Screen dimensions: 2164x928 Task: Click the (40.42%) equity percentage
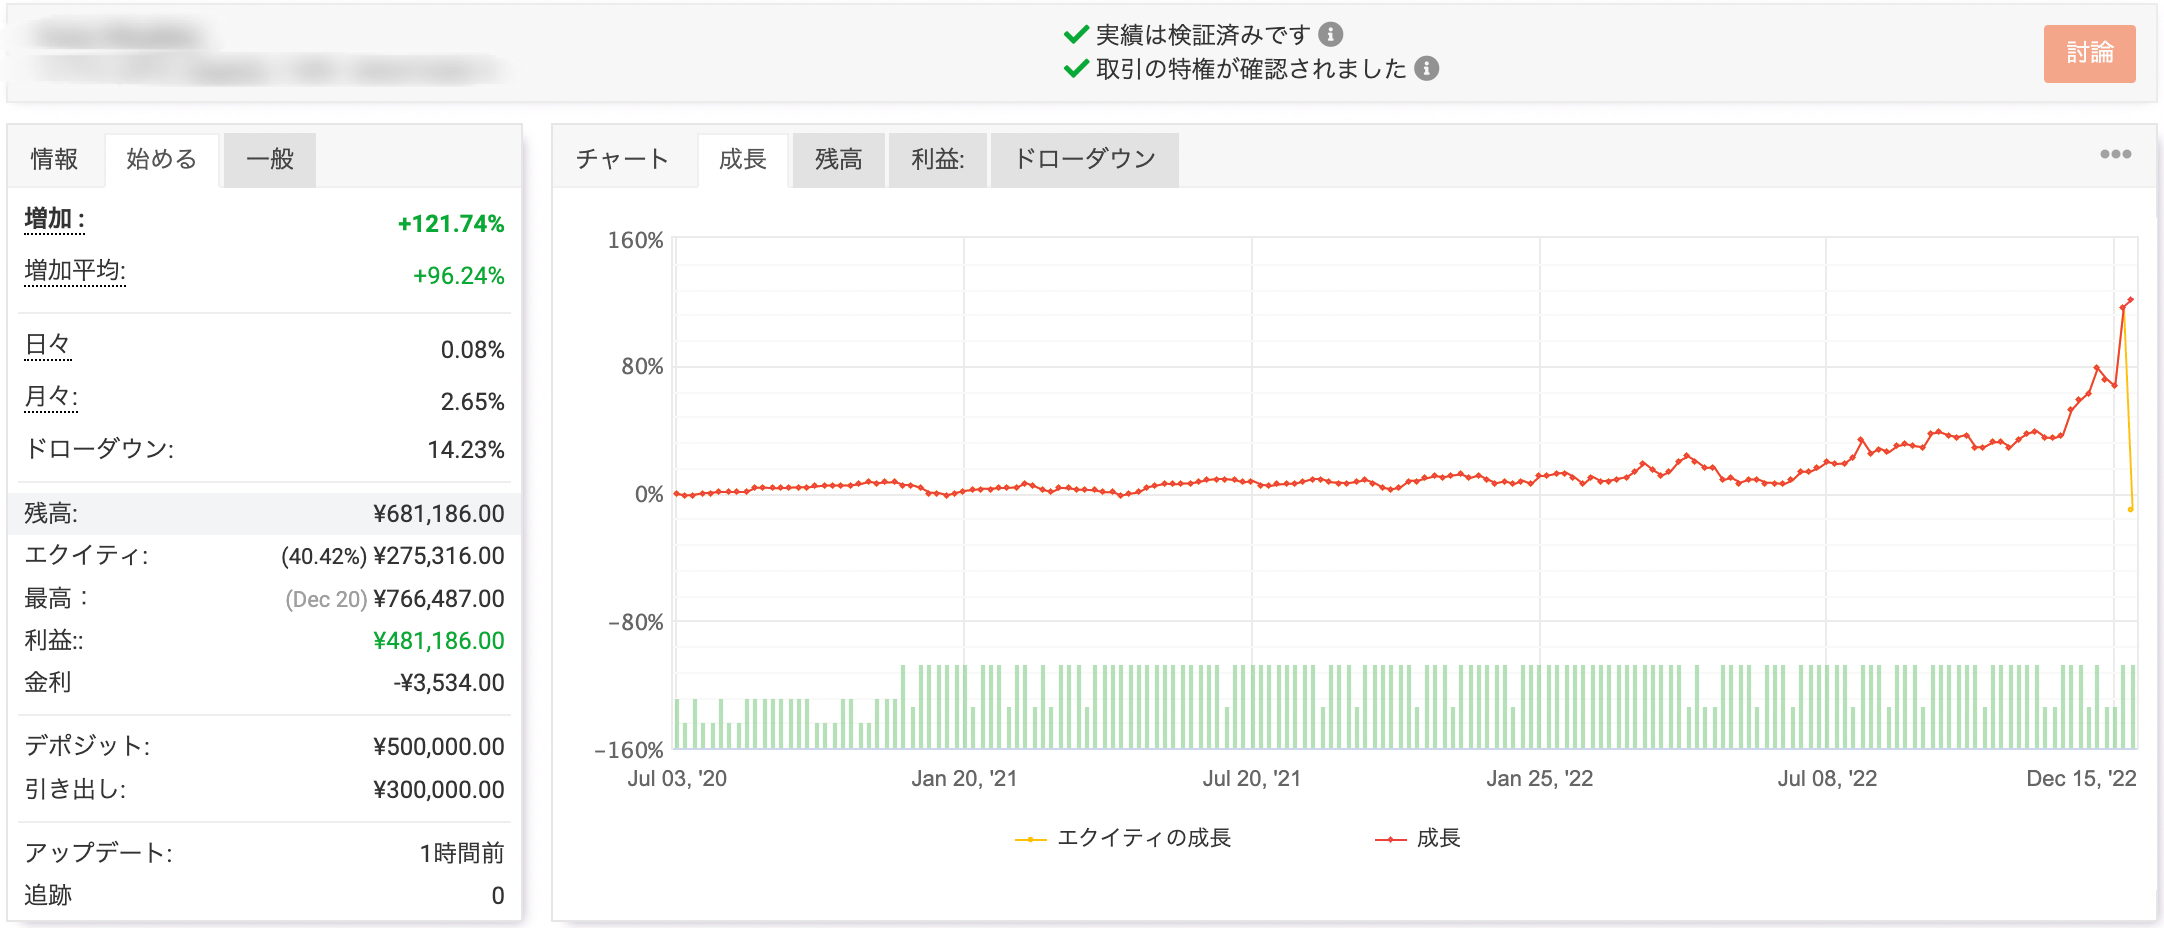324,557
